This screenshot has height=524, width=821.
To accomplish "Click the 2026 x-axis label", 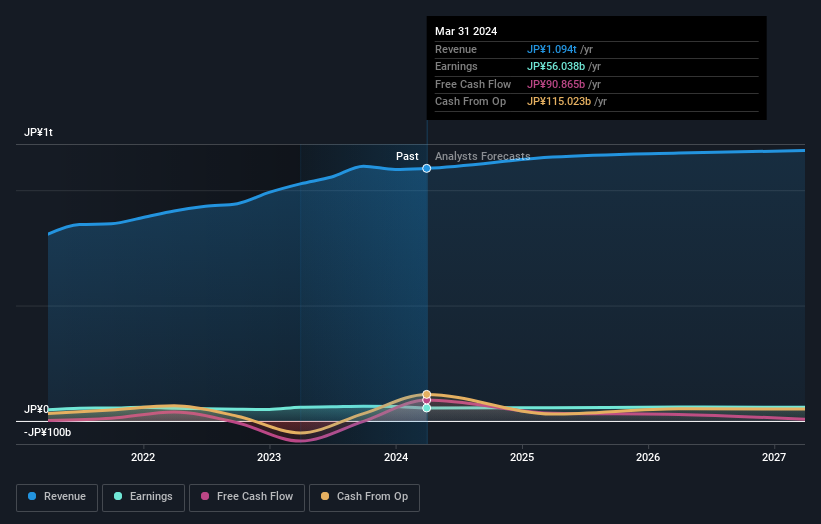I will [648, 457].
